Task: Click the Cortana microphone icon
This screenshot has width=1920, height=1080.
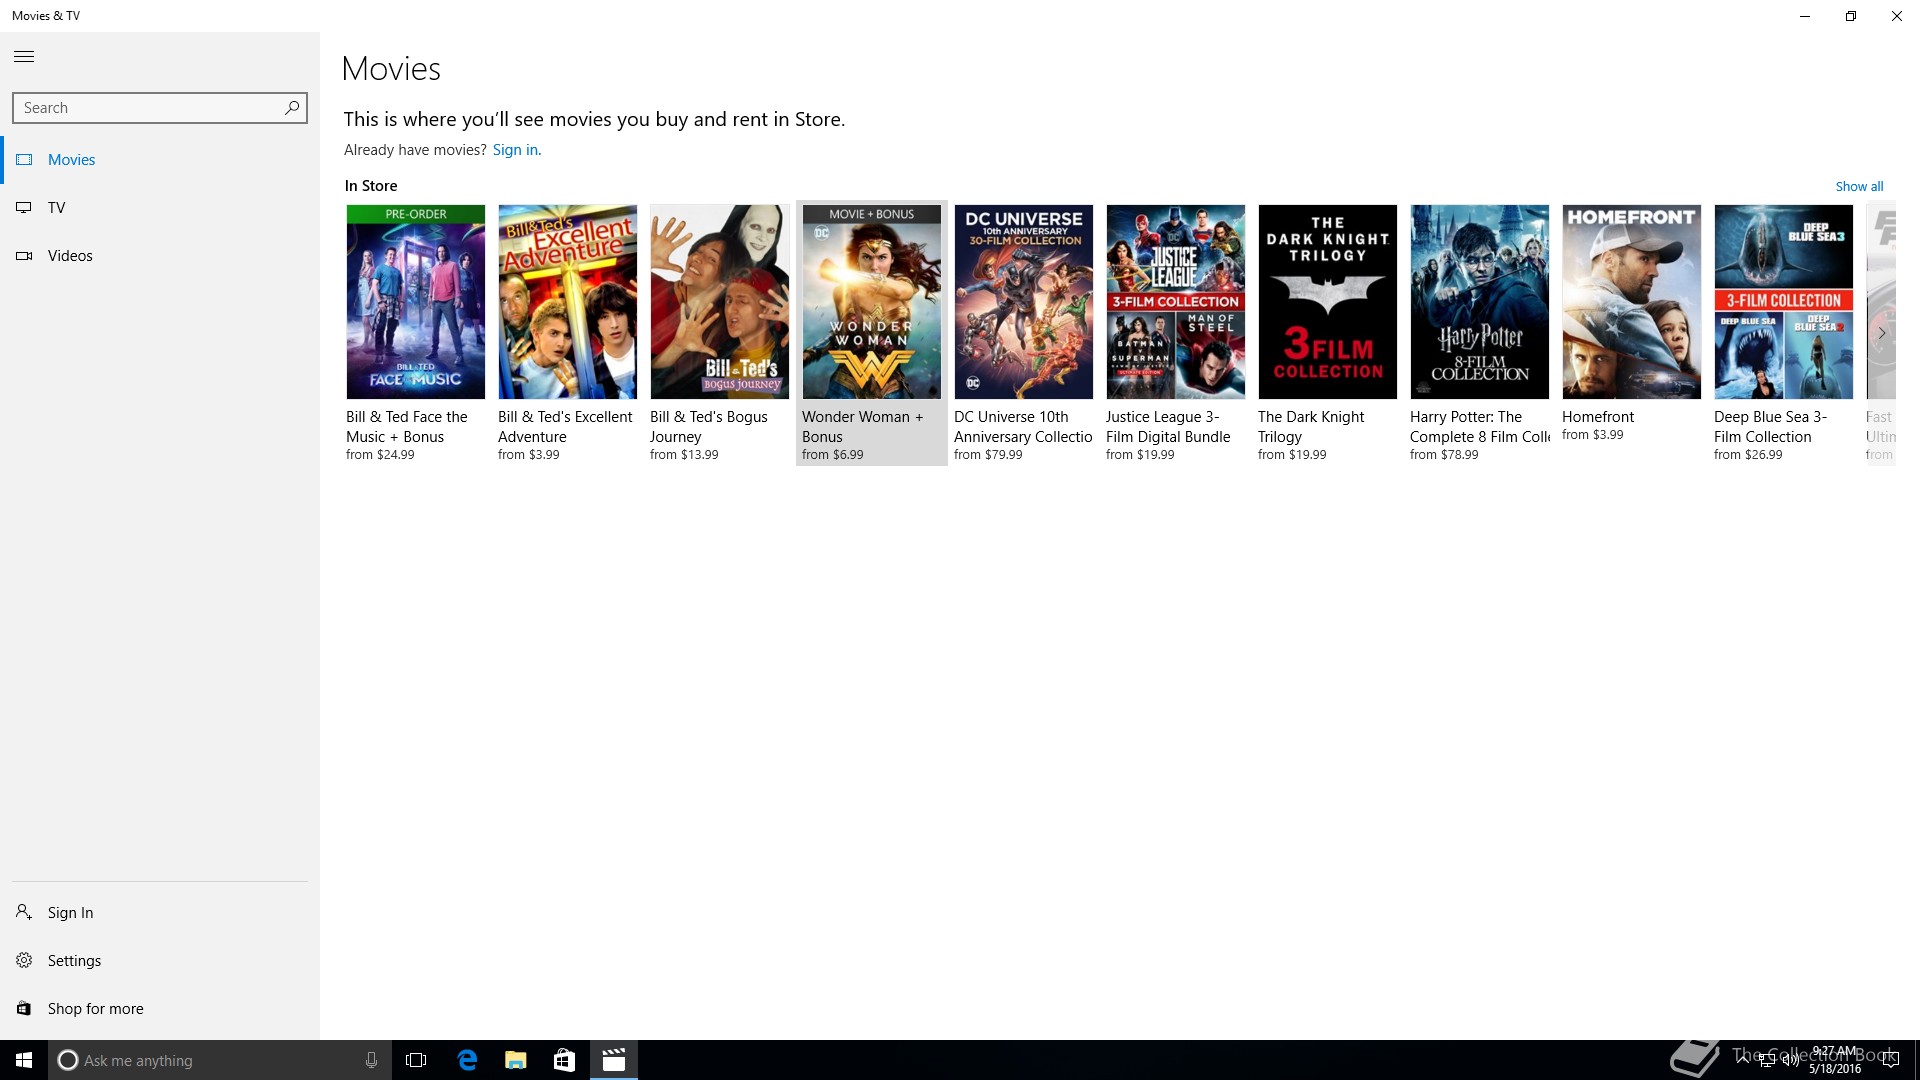Action: tap(371, 1060)
